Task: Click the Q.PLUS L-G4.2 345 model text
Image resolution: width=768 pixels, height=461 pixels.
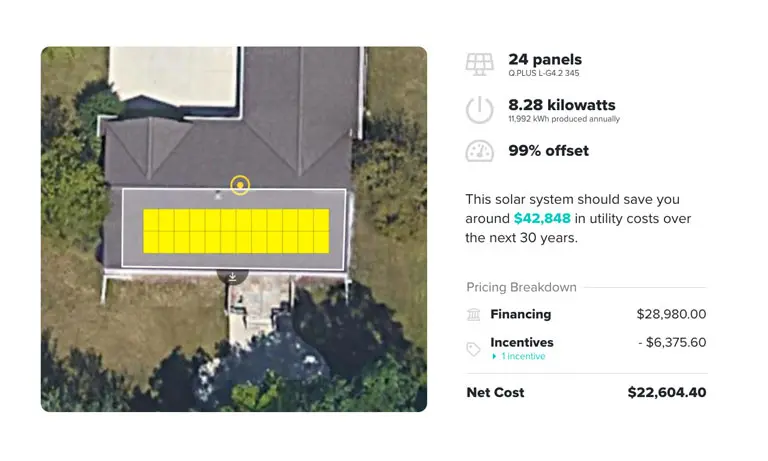Action: coord(542,73)
